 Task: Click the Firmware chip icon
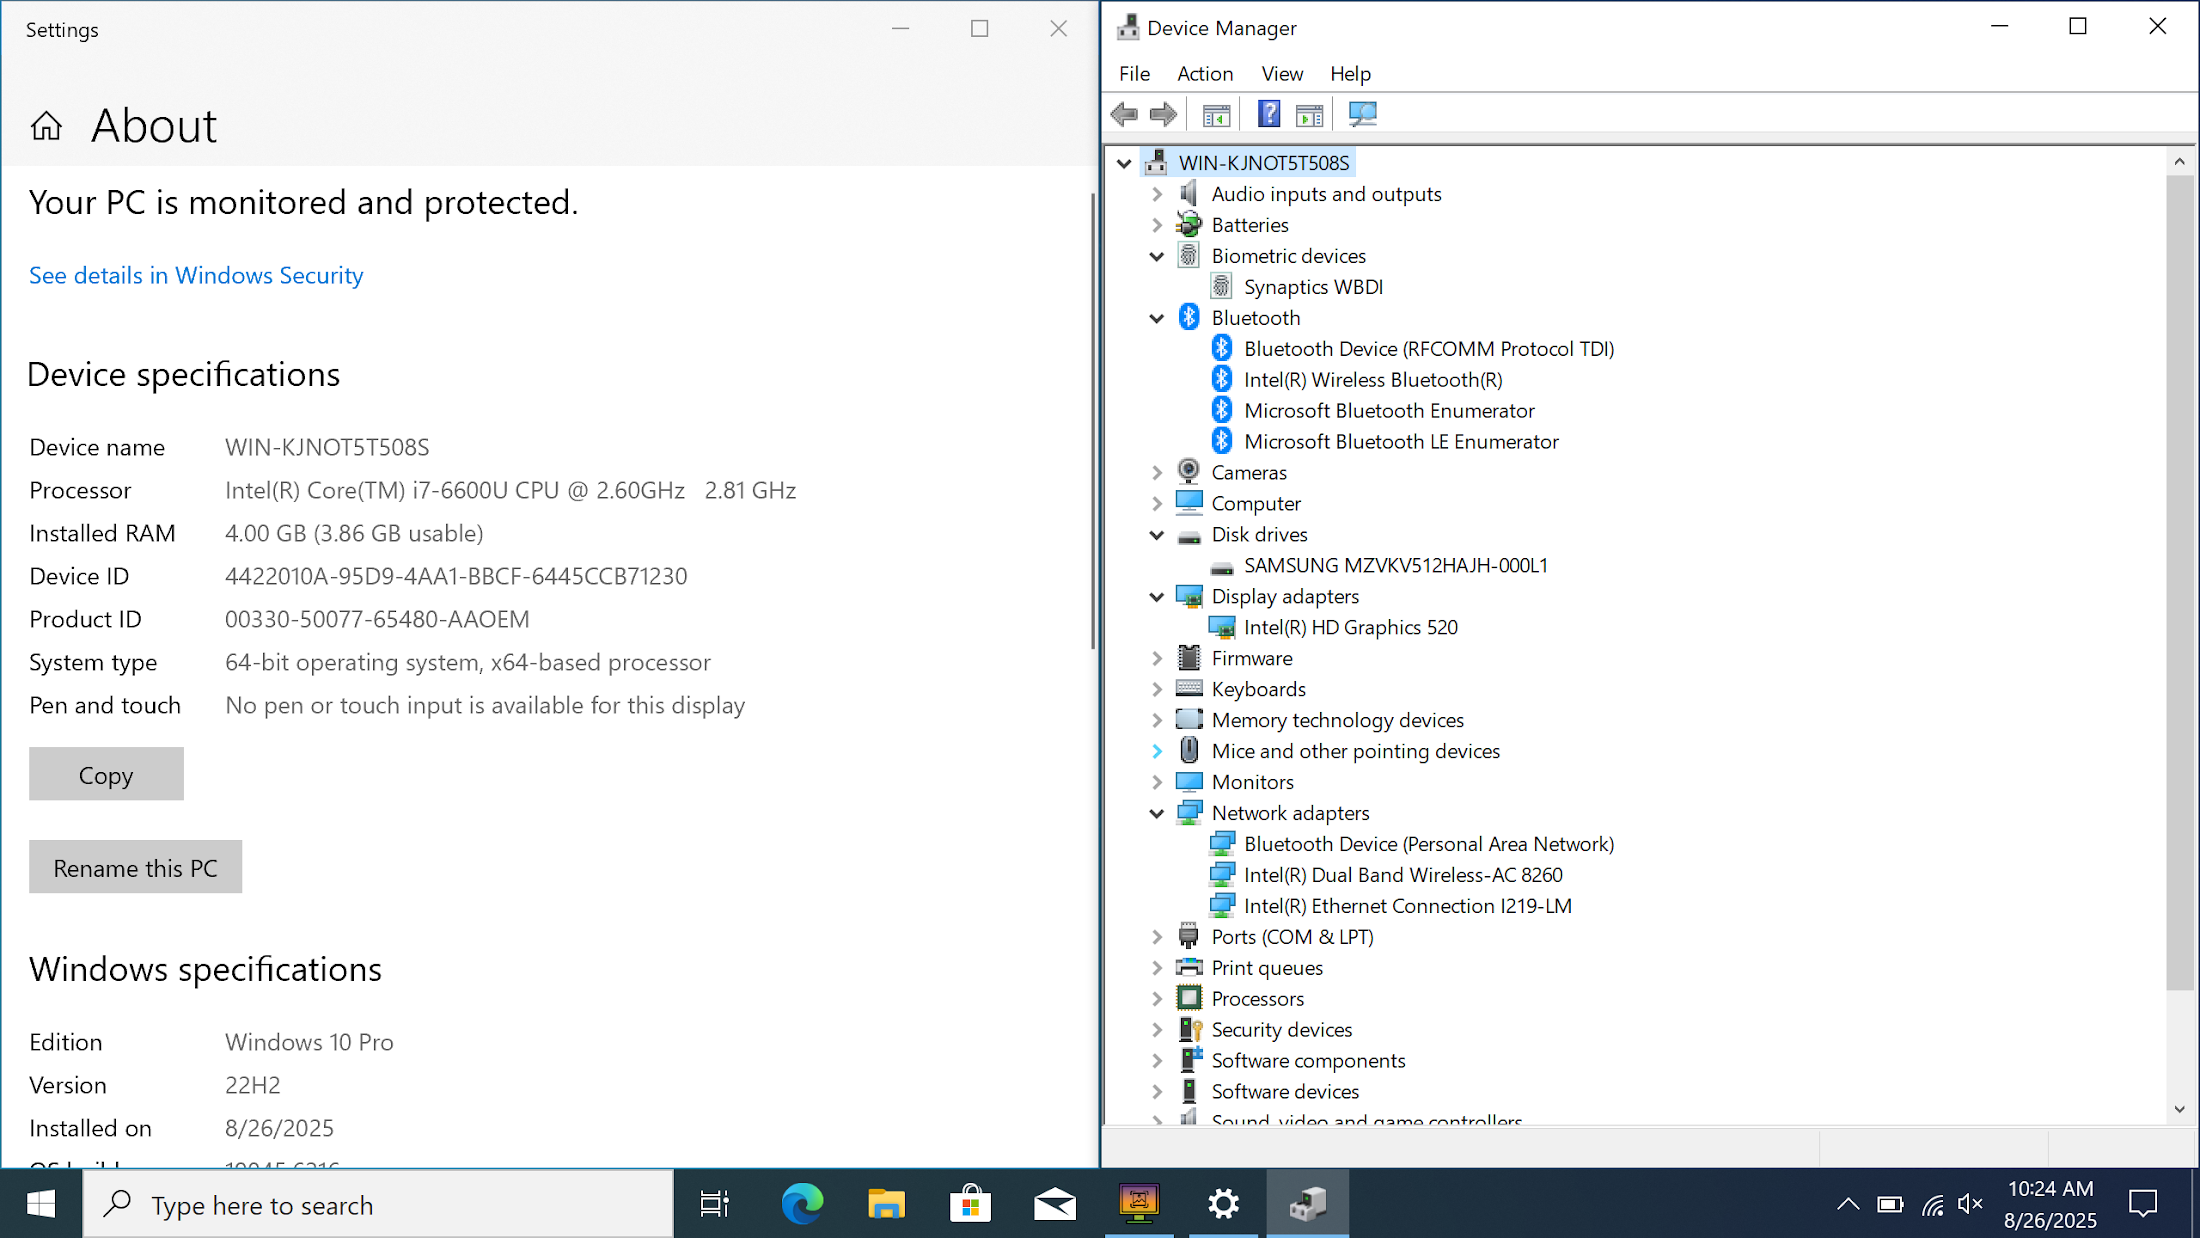(1189, 657)
